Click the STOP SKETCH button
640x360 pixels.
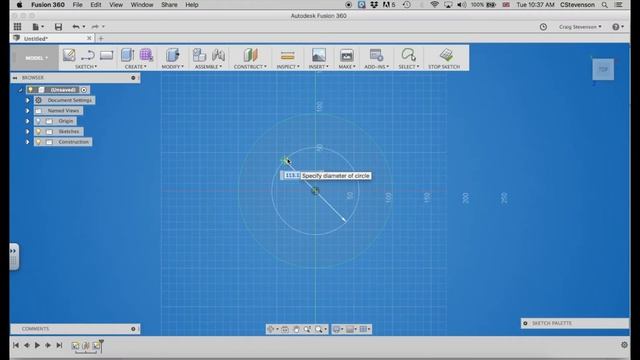click(444, 58)
